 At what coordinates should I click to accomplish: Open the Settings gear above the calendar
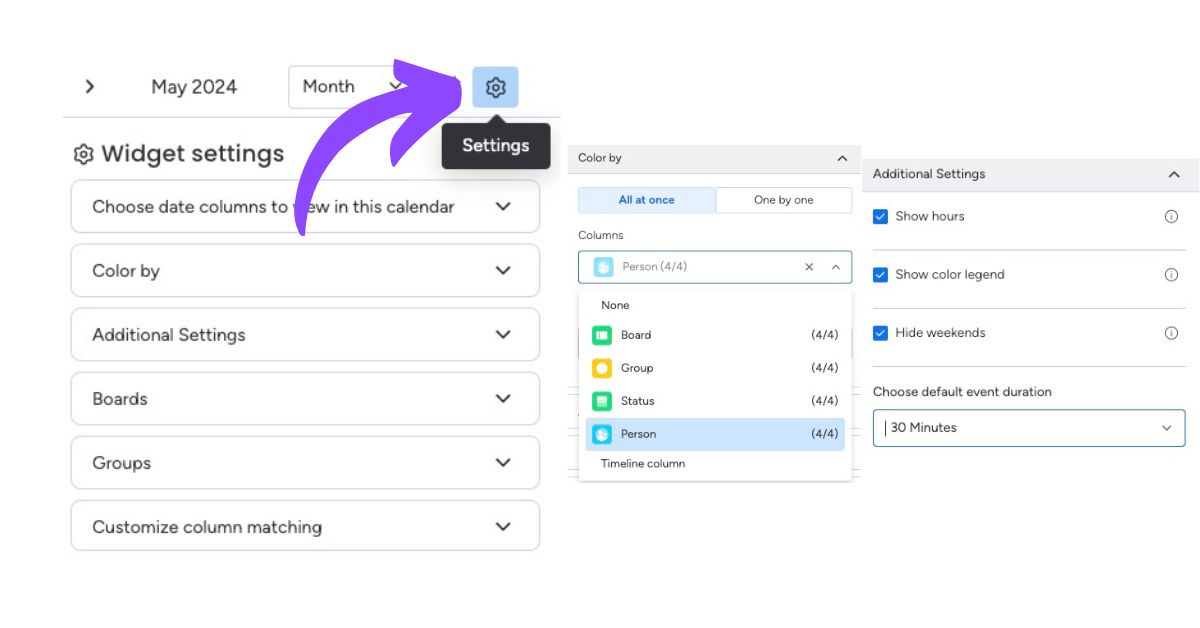[x=496, y=87]
